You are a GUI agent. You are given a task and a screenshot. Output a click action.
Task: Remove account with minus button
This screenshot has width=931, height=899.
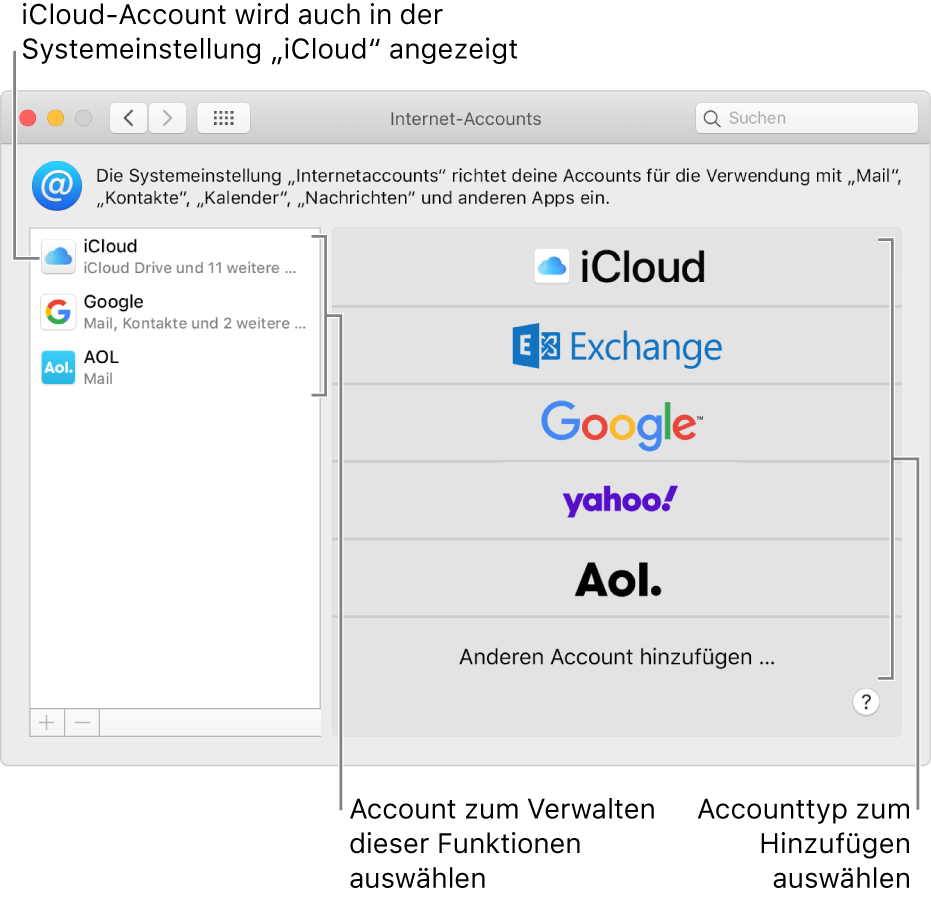point(83,723)
